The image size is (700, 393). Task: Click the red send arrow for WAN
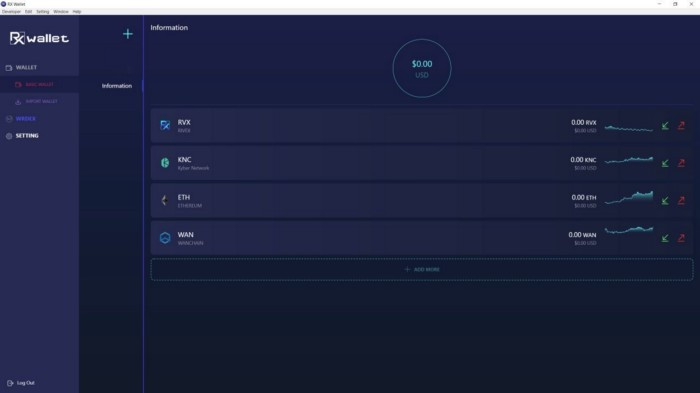681,238
